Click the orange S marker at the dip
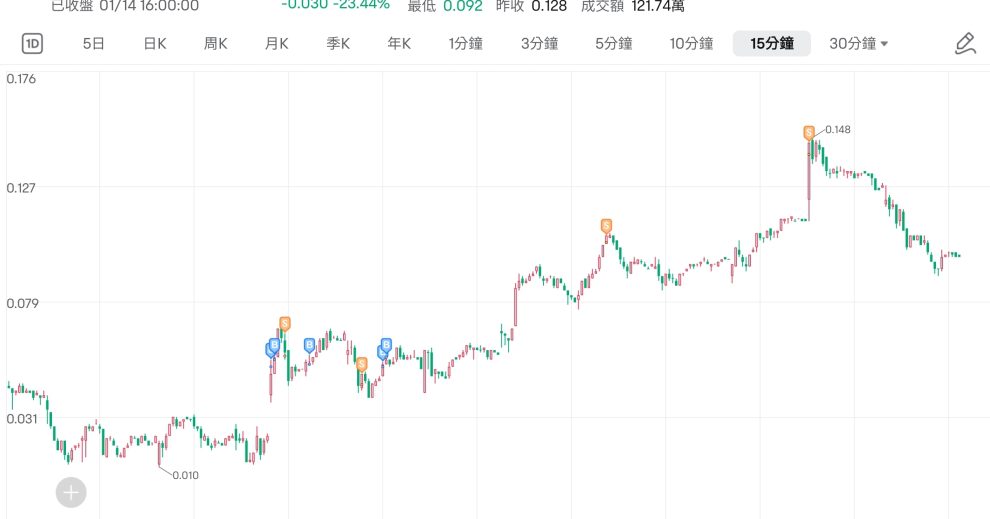The height and width of the screenshot is (519, 990). click(362, 365)
